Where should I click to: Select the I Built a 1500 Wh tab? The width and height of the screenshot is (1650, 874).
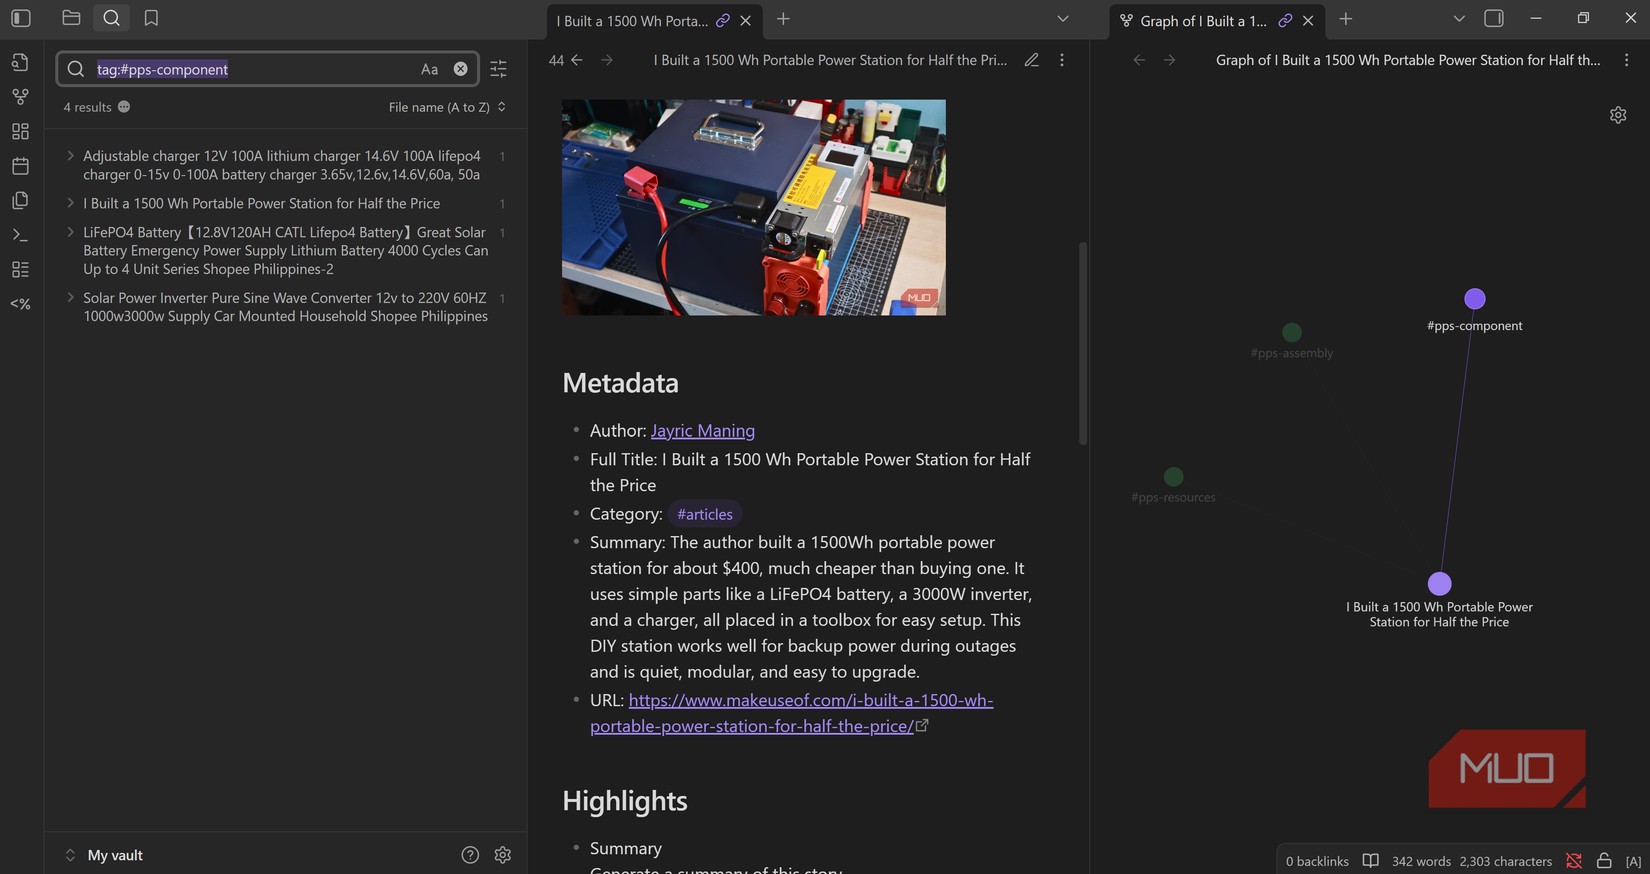631,20
